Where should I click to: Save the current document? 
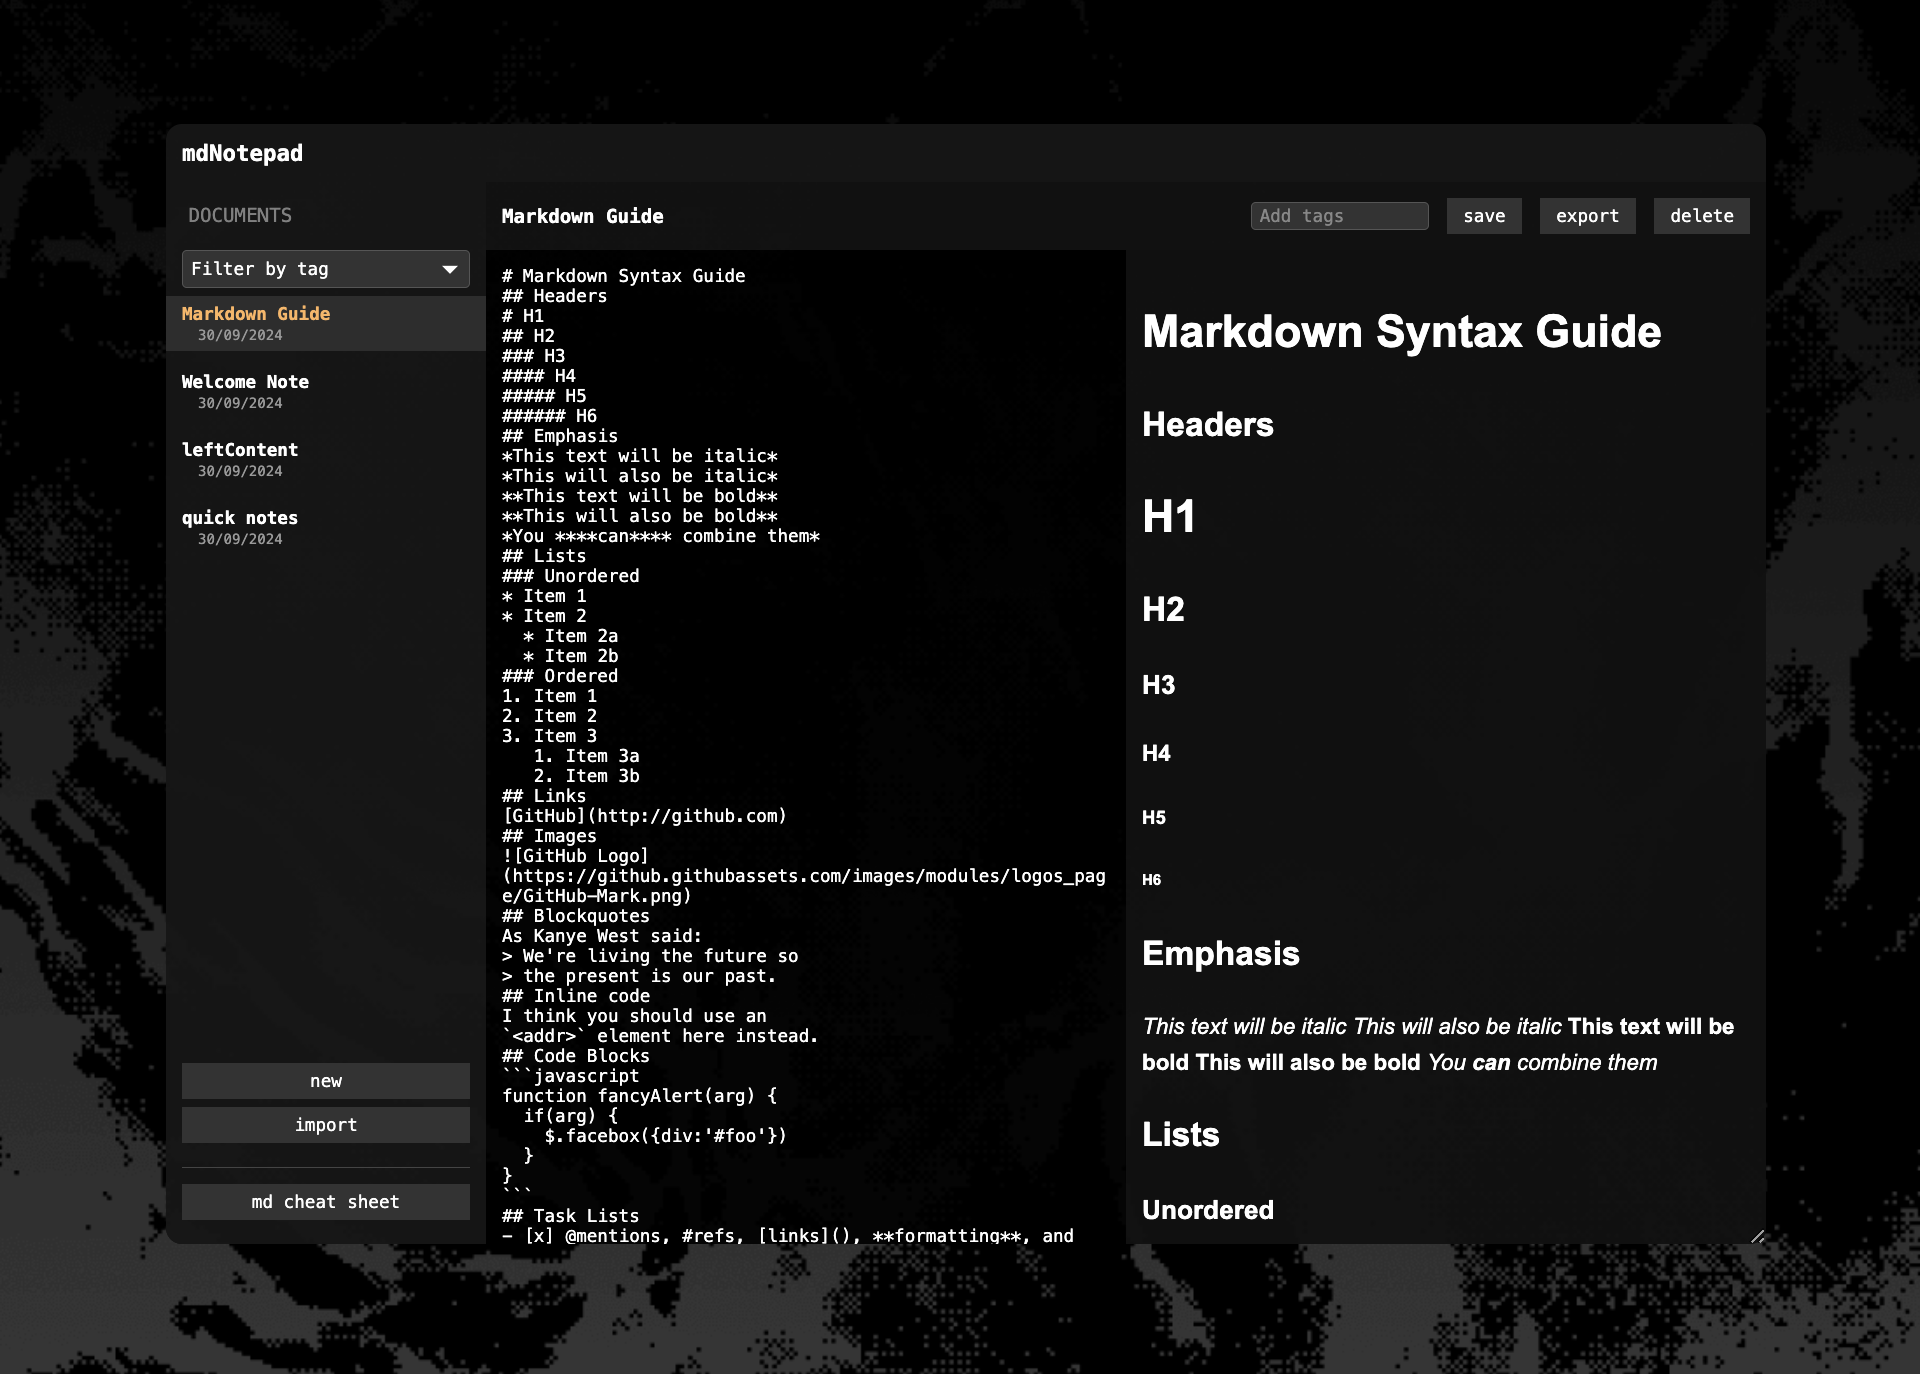coord(1484,216)
